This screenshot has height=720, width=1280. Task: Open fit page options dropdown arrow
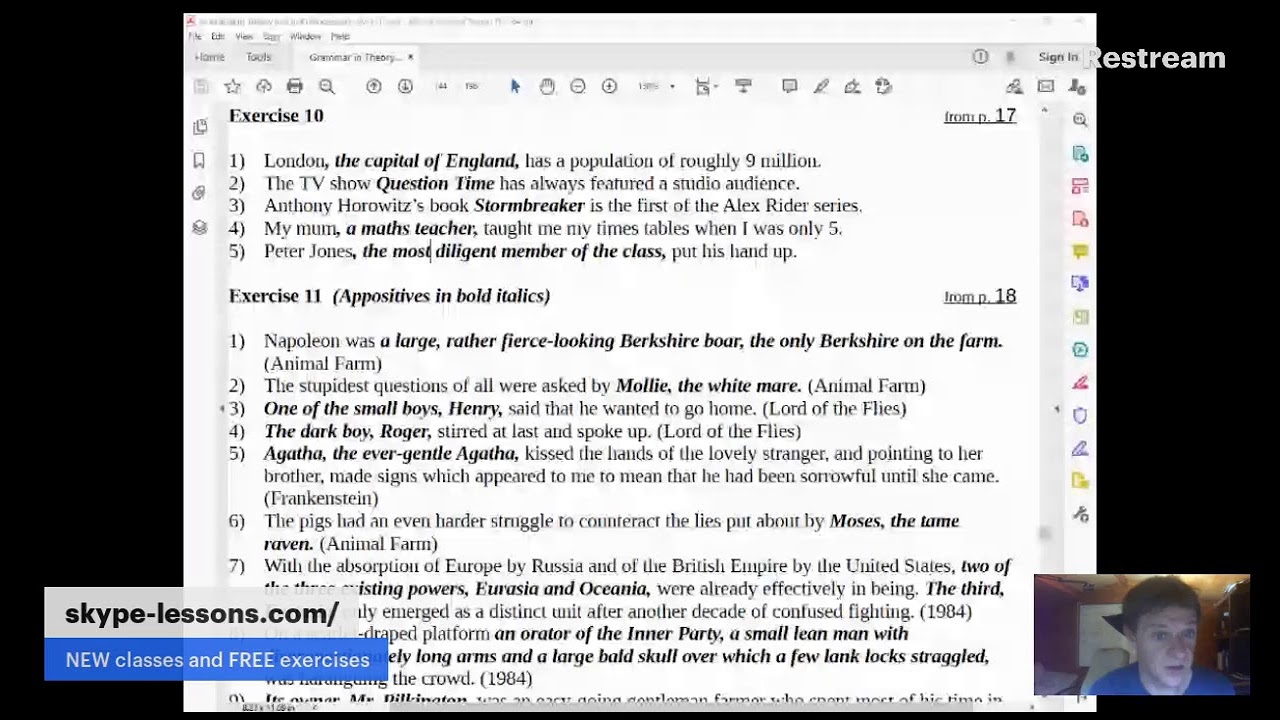pyautogui.click(x=717, y=87)
